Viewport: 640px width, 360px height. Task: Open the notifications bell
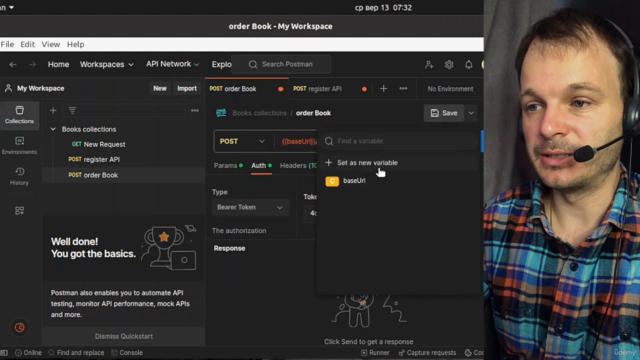pyautogui.click(x=469, y=64)
